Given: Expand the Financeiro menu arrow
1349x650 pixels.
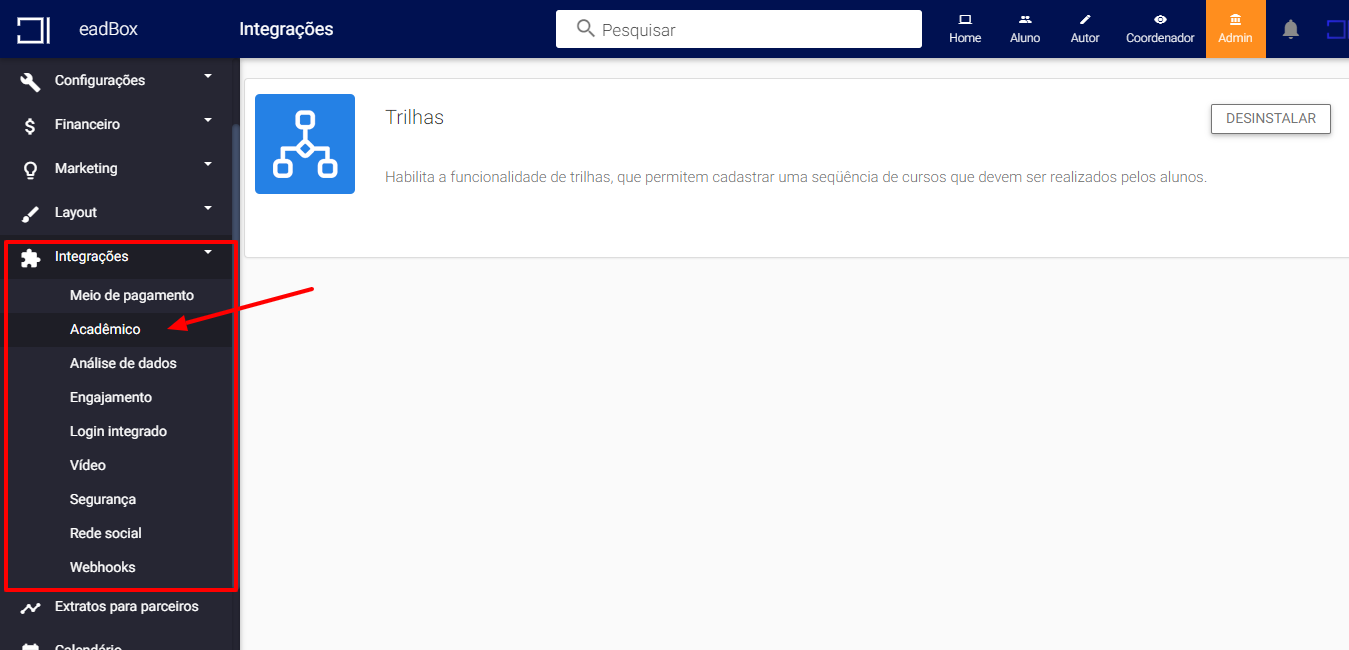Looking at the screenshot, I should [x=208, y=120].
